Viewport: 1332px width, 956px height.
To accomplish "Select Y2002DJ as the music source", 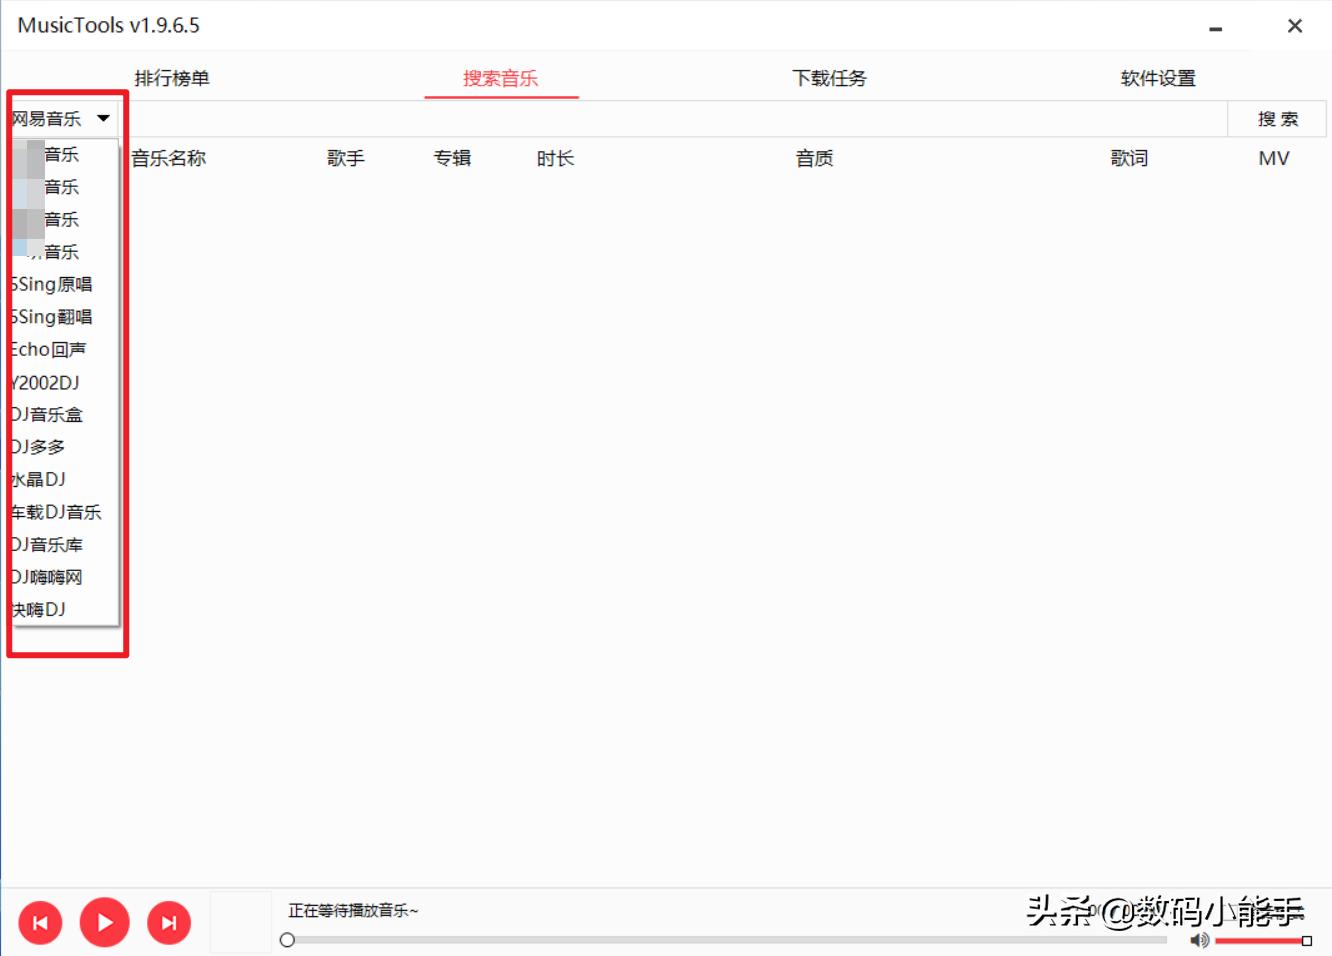I will (43, 382).
